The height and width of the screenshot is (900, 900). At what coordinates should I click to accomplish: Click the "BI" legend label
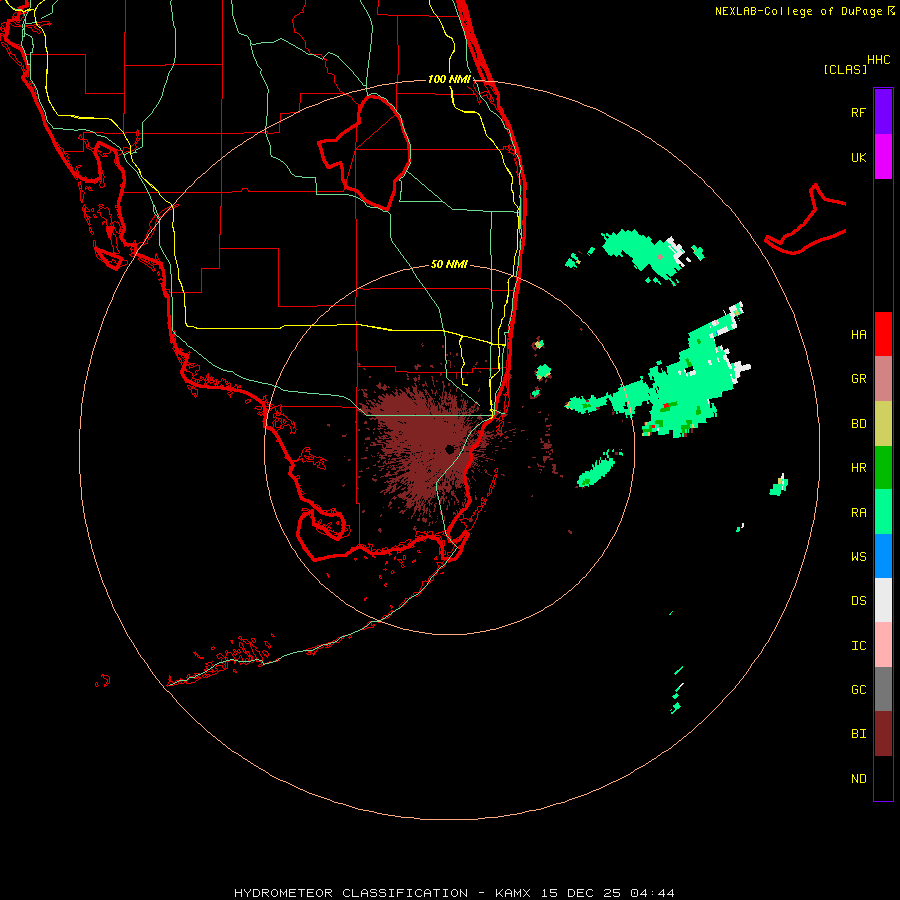point(858,734)
